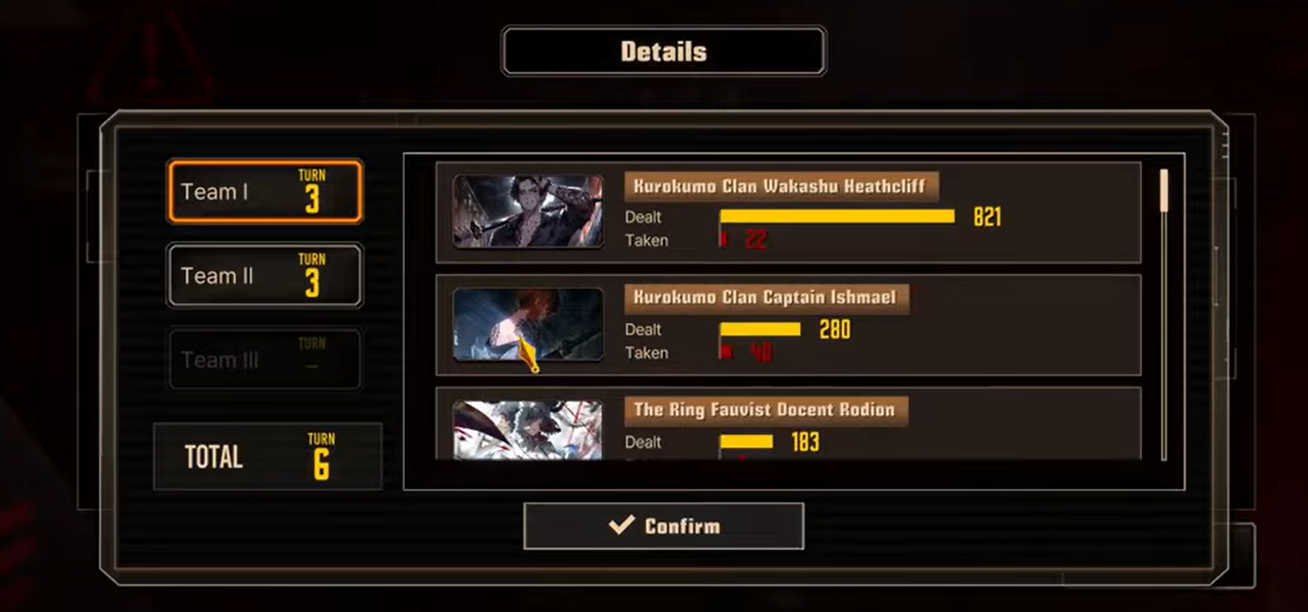Click the Kurokumo Clan Wakashu Heathcliff name label
1308x612 pixels.
[781, 186]
